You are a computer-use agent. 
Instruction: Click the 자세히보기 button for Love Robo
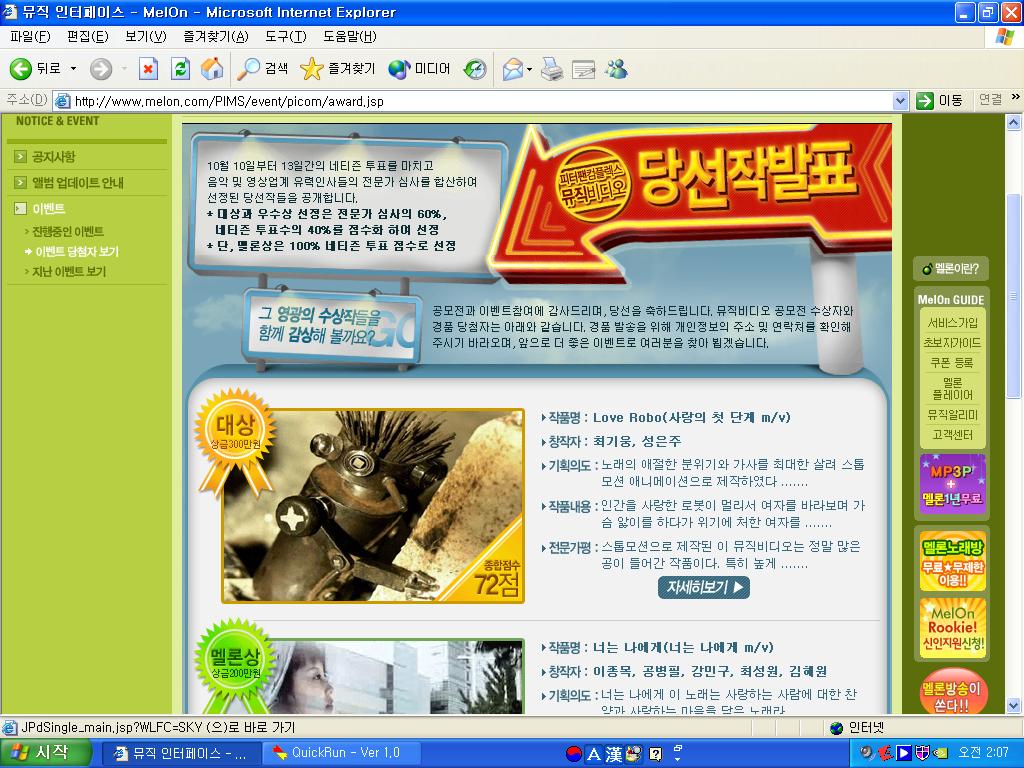[x=703, y=587]
